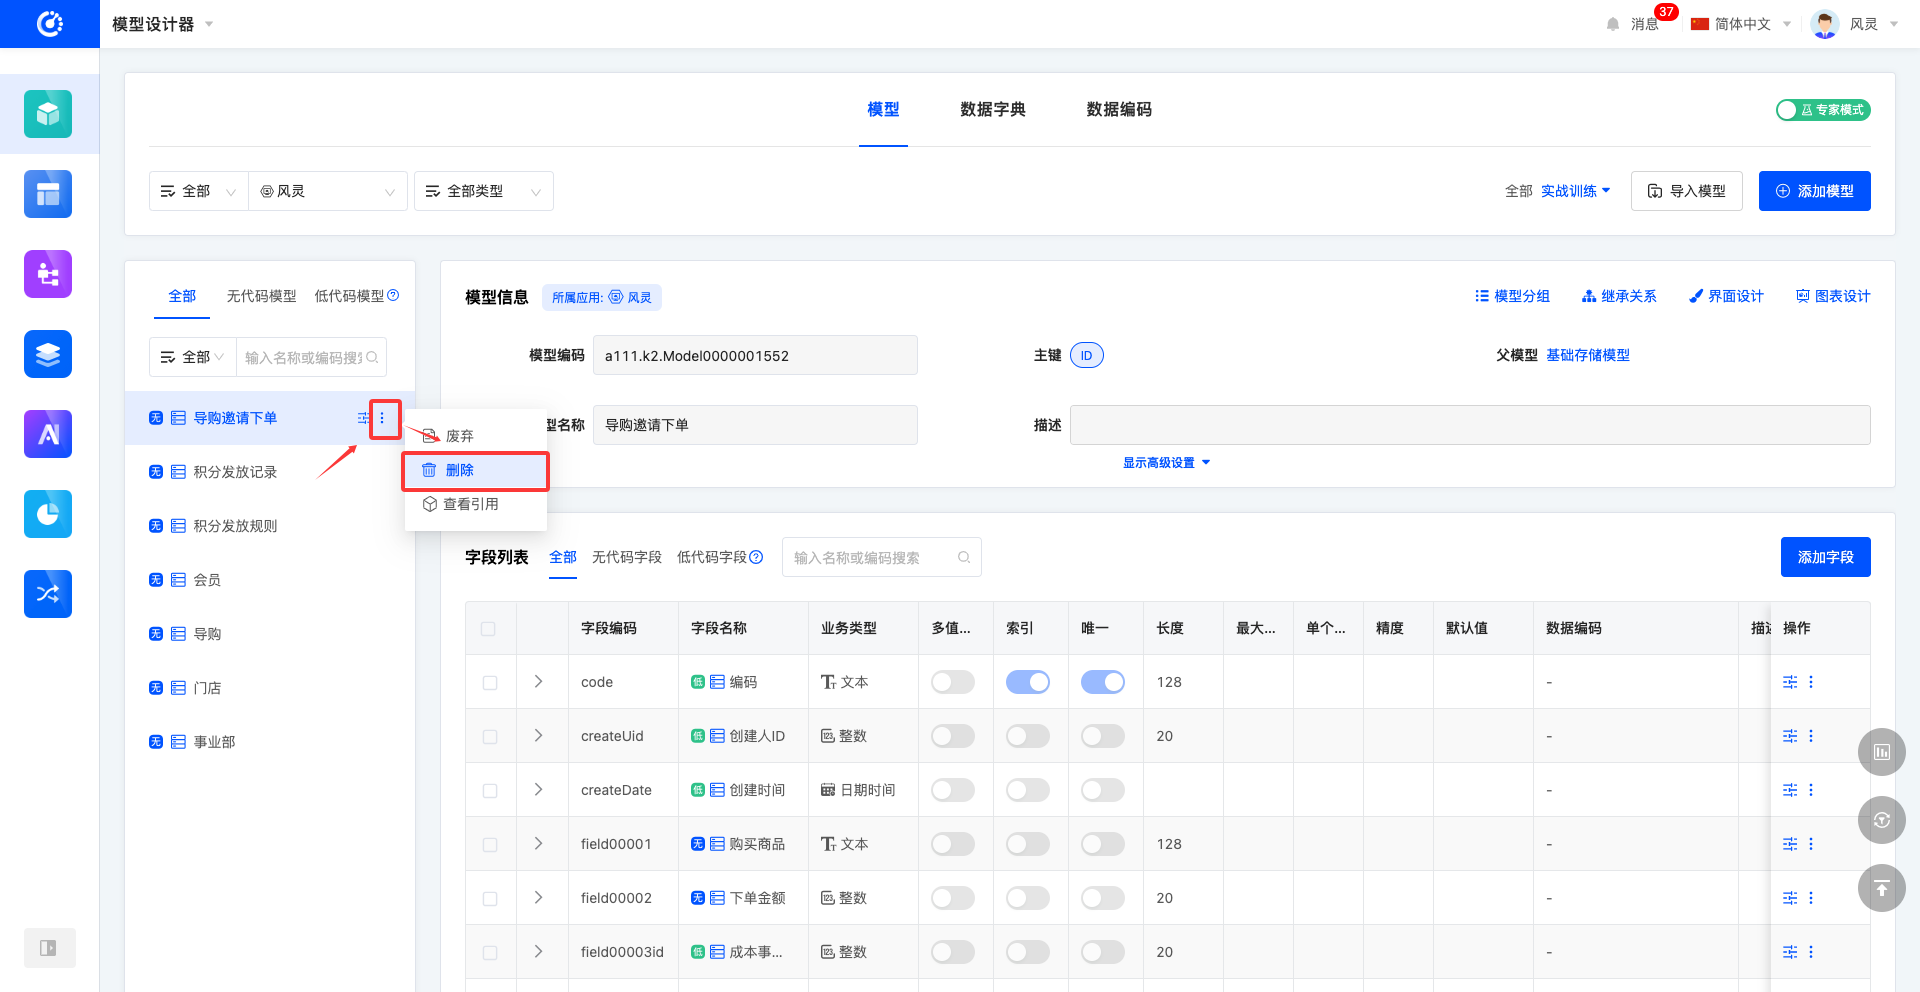
Task: Open the notifications bell labeled 消息
Action: 1613,24
